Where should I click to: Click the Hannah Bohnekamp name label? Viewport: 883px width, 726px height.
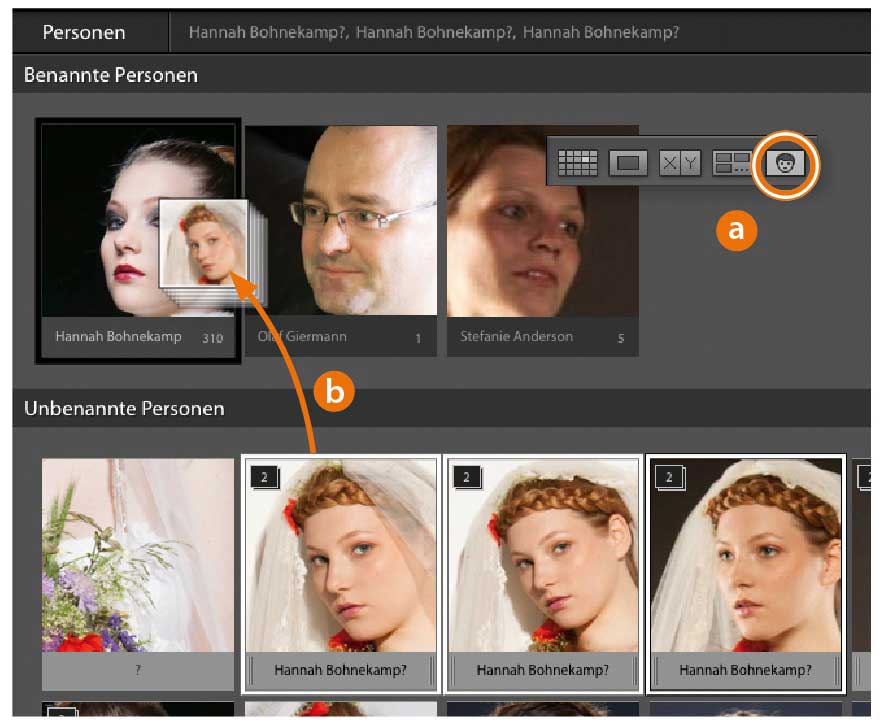[x=118, y=336]
